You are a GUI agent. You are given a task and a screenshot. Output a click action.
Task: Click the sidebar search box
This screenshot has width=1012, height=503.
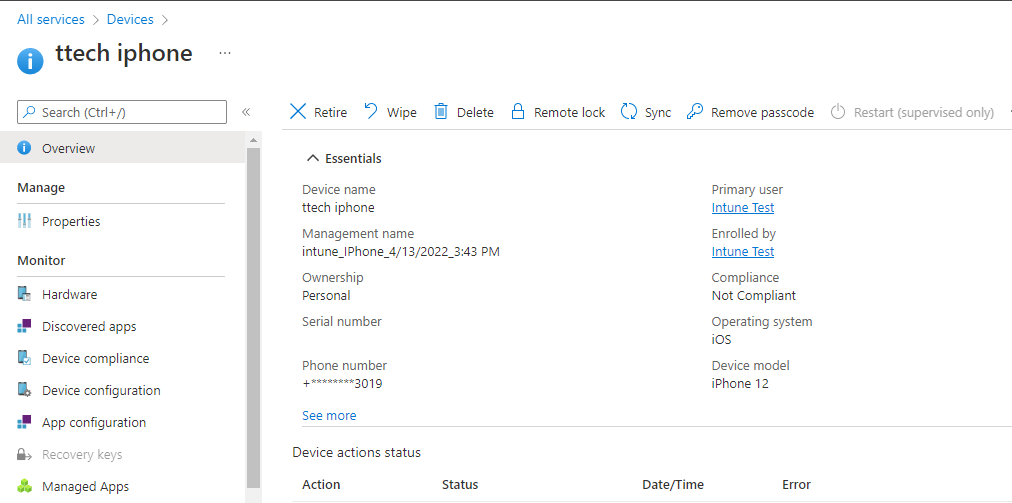click(122, 112)
